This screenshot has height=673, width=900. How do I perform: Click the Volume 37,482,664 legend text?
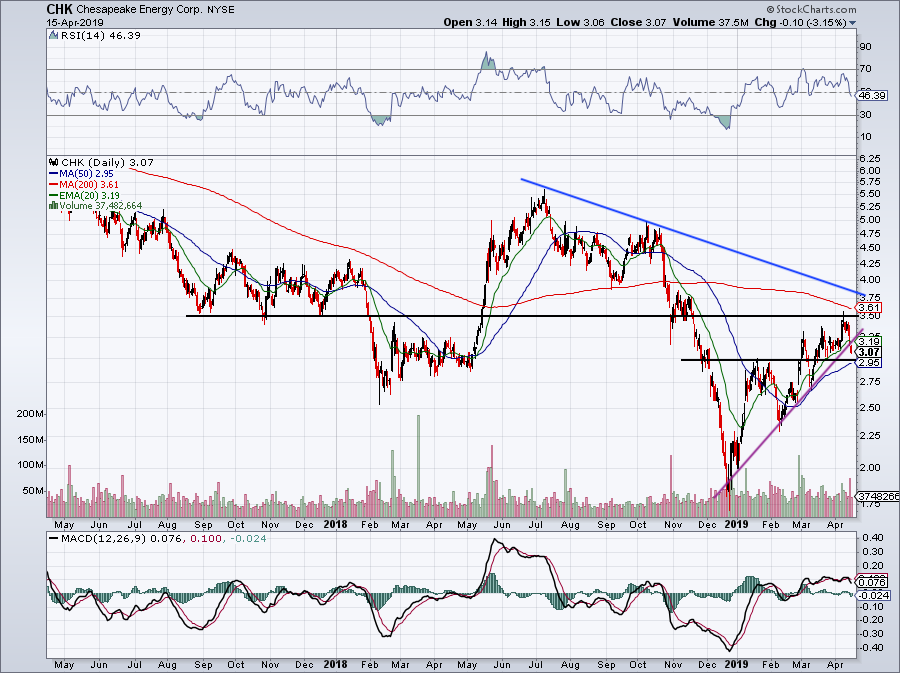click(x=100, y=205)
